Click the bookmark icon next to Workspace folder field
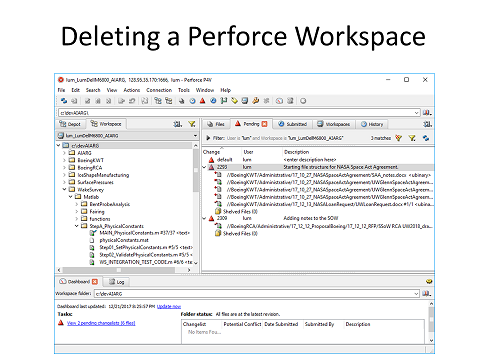Screen dimensions: 480x360 click(427, 294)
